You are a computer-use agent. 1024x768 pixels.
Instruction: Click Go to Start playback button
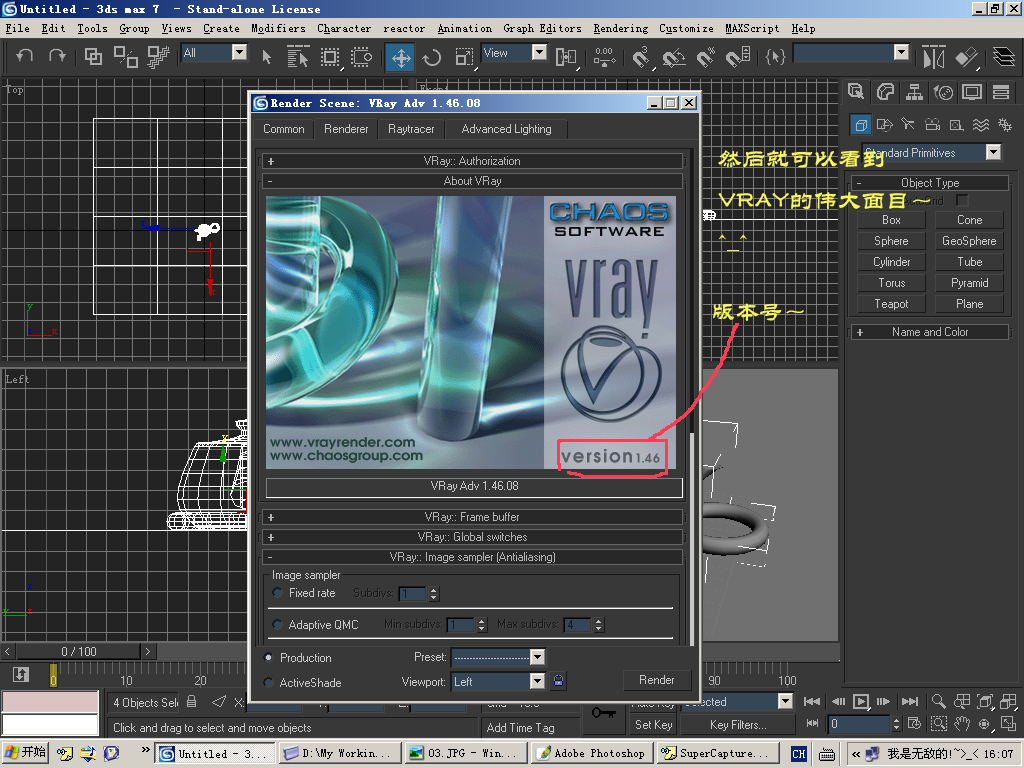coord(812,702)
